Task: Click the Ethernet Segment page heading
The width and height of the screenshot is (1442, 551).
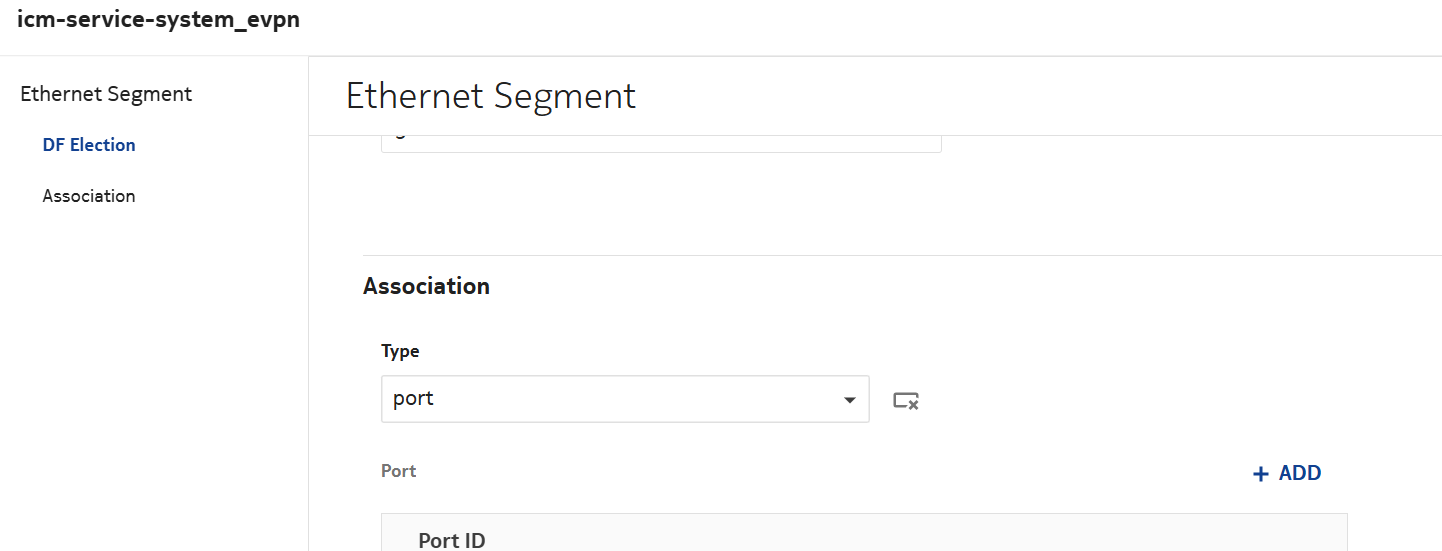Action: (491, 96)
